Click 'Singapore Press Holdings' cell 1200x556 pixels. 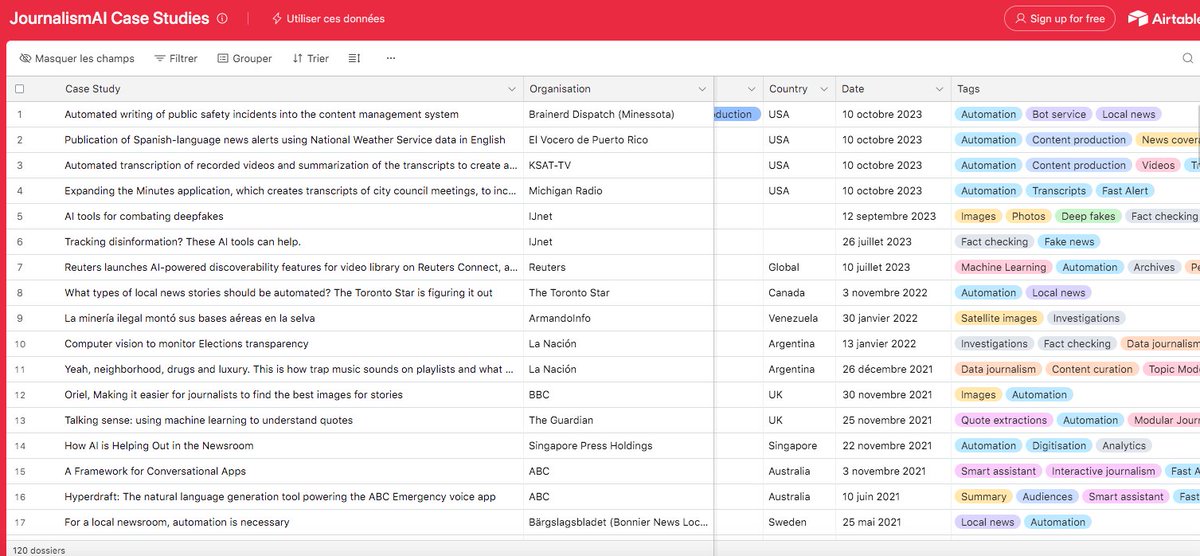click(619, 446)
